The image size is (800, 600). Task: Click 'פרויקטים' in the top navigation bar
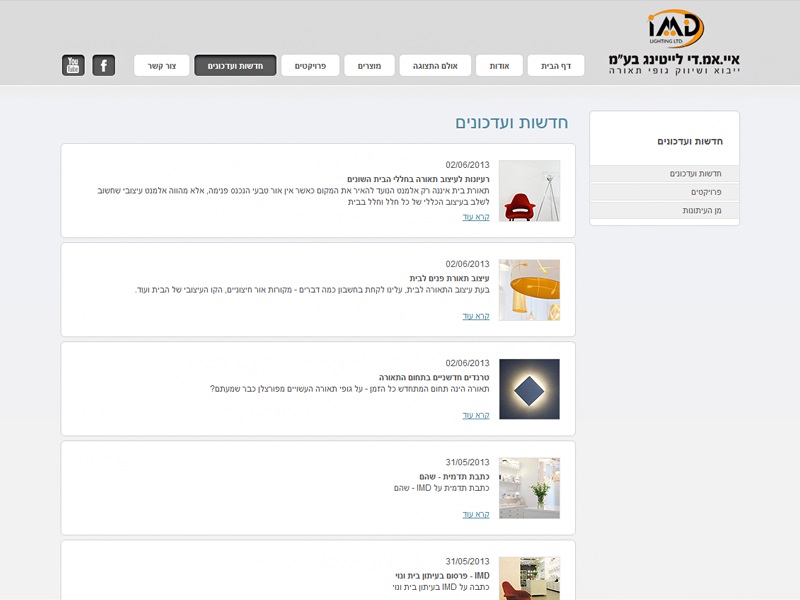tap(310, 66)
